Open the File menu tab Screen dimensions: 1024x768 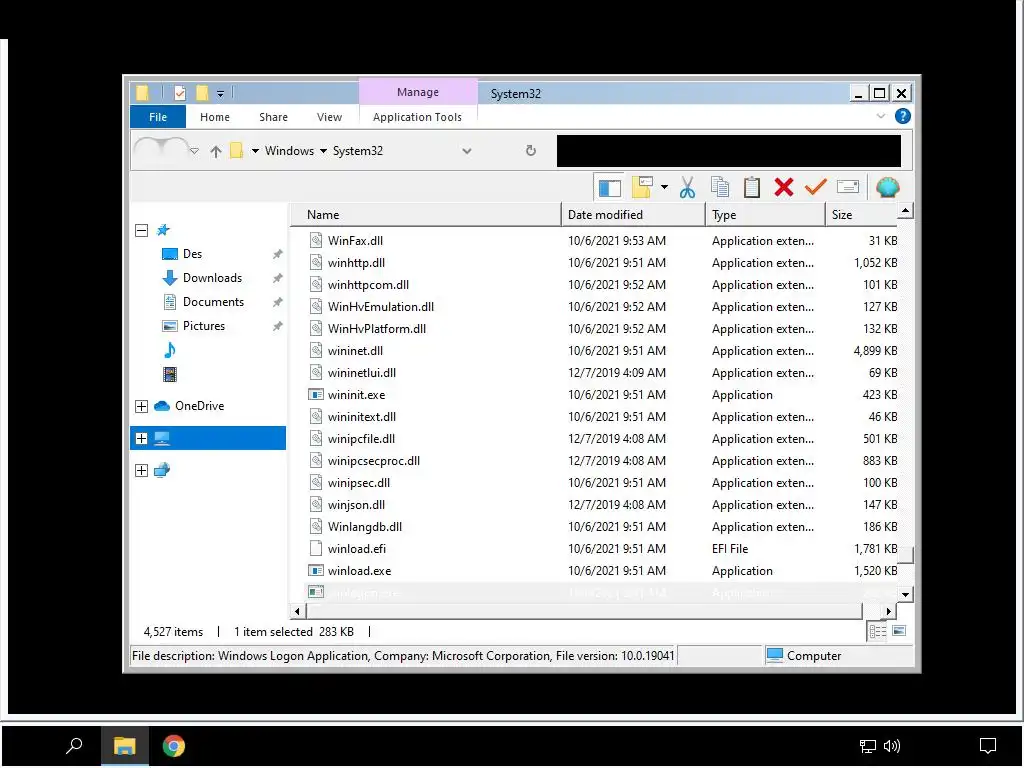[158, 117]
